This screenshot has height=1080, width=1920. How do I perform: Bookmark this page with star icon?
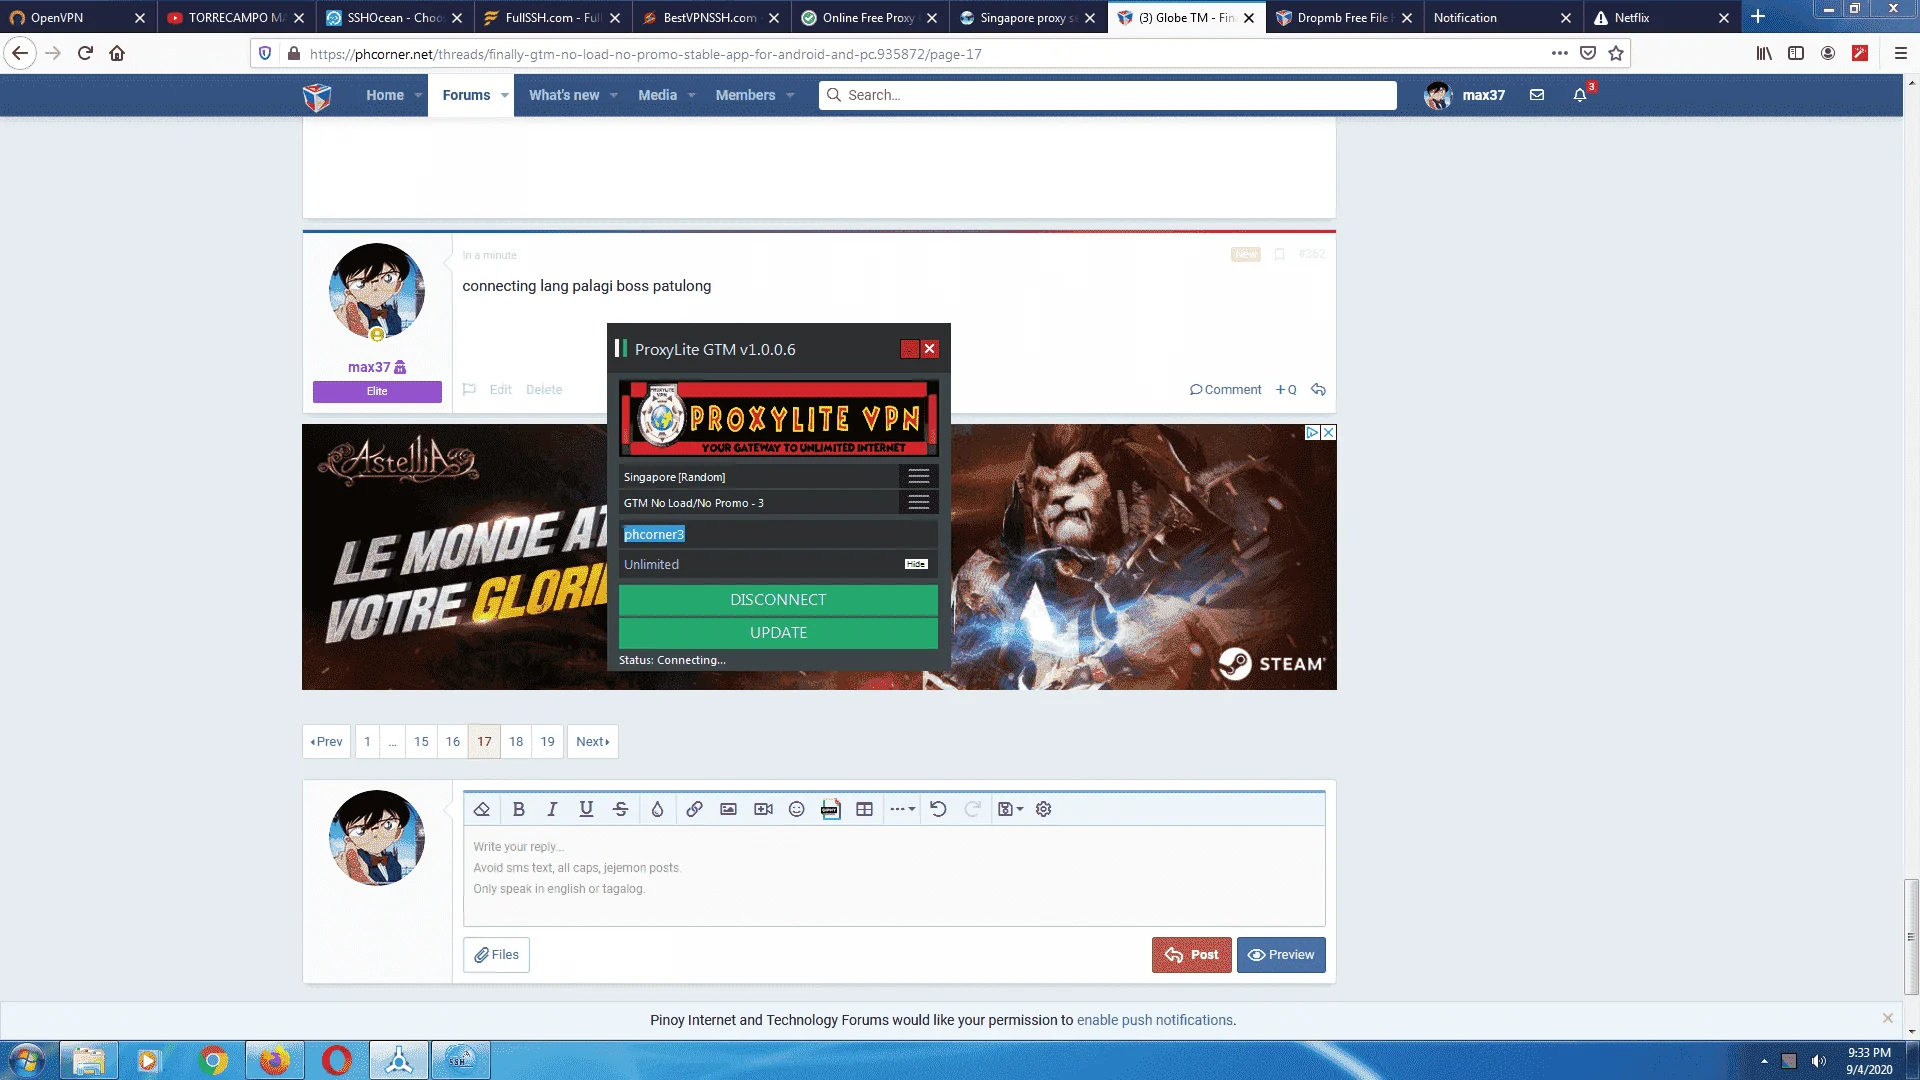1616,53
